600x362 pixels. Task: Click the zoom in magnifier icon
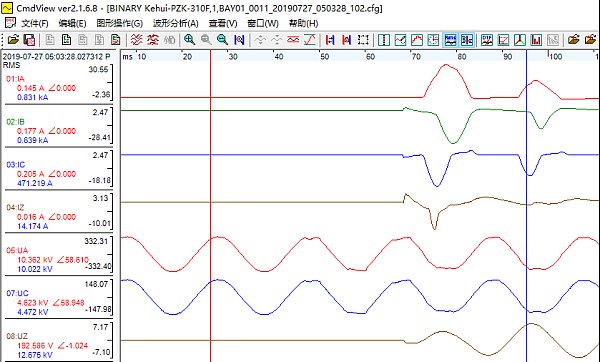click(x=189, y=39)
